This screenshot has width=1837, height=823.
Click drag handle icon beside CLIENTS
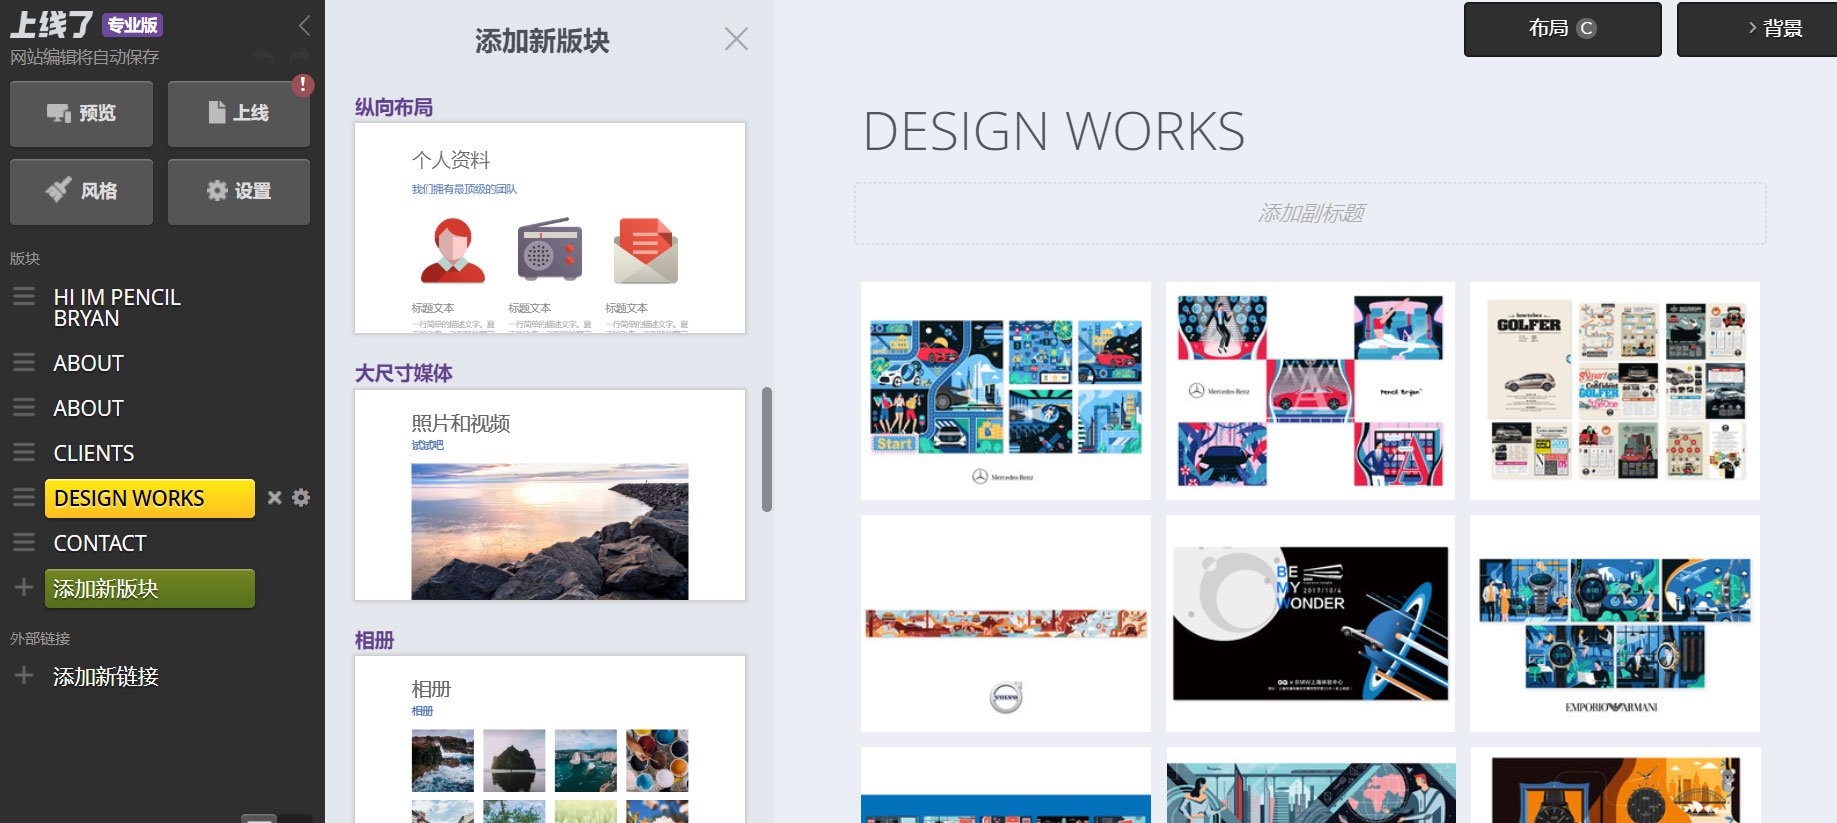[24, 453]
